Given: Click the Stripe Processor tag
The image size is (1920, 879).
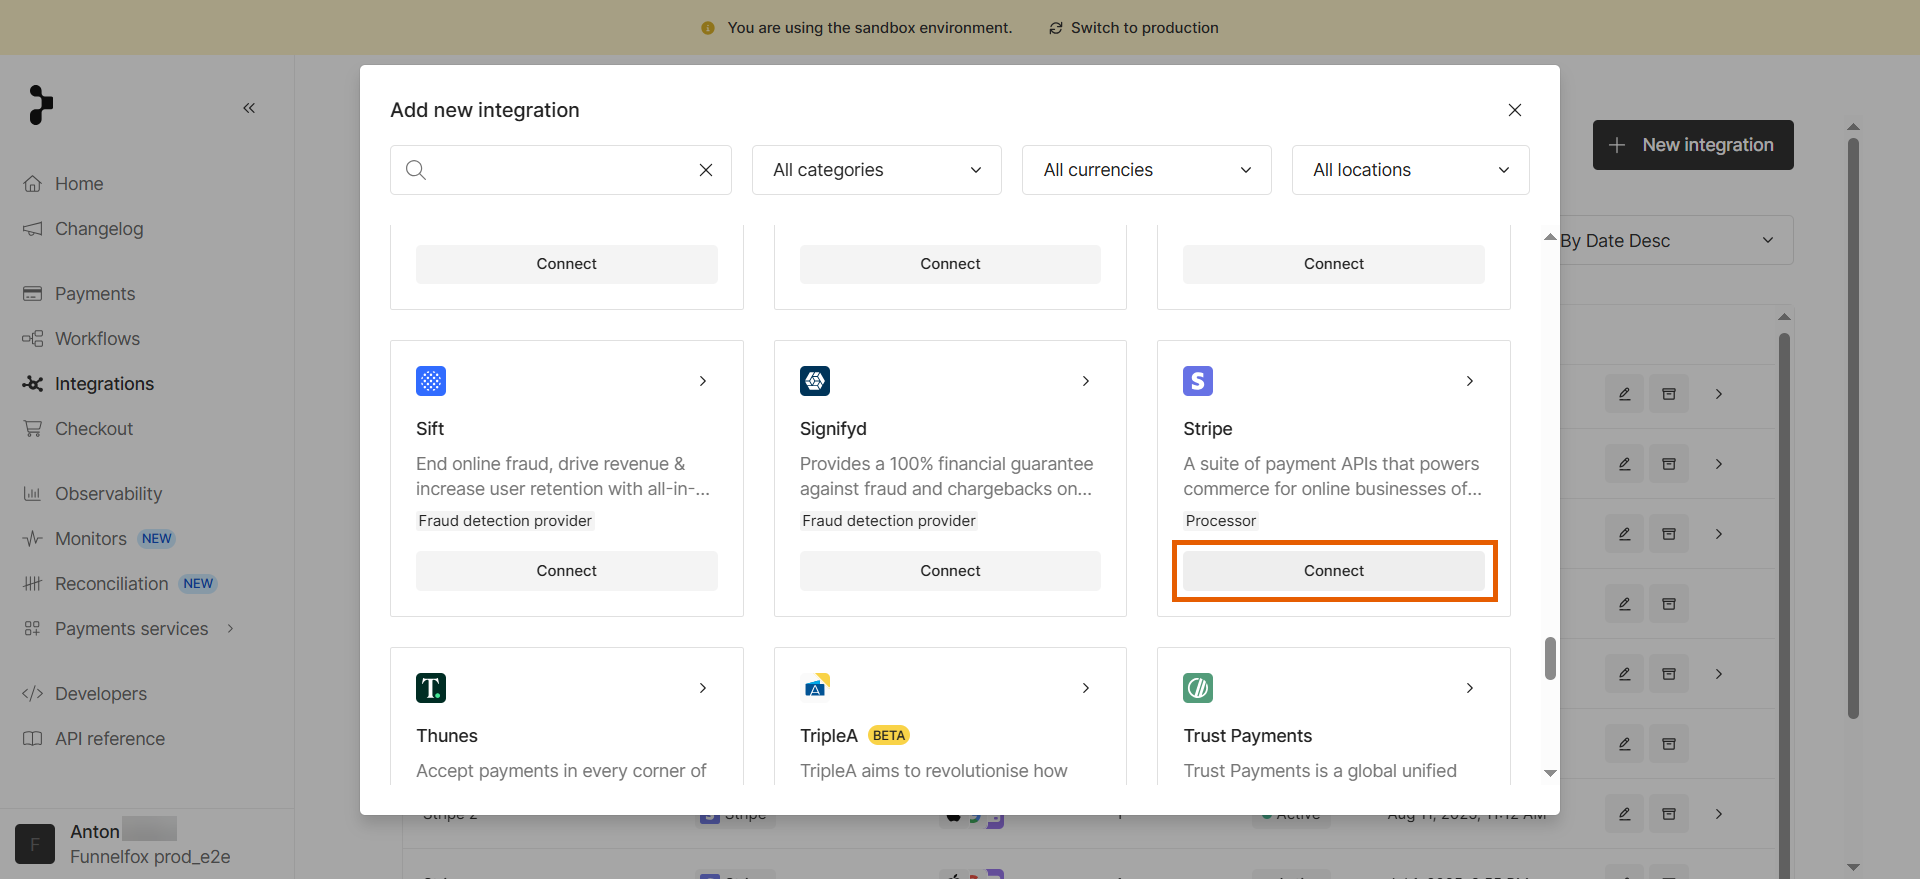Looking at the screenshot, I should coord(1220,521).
